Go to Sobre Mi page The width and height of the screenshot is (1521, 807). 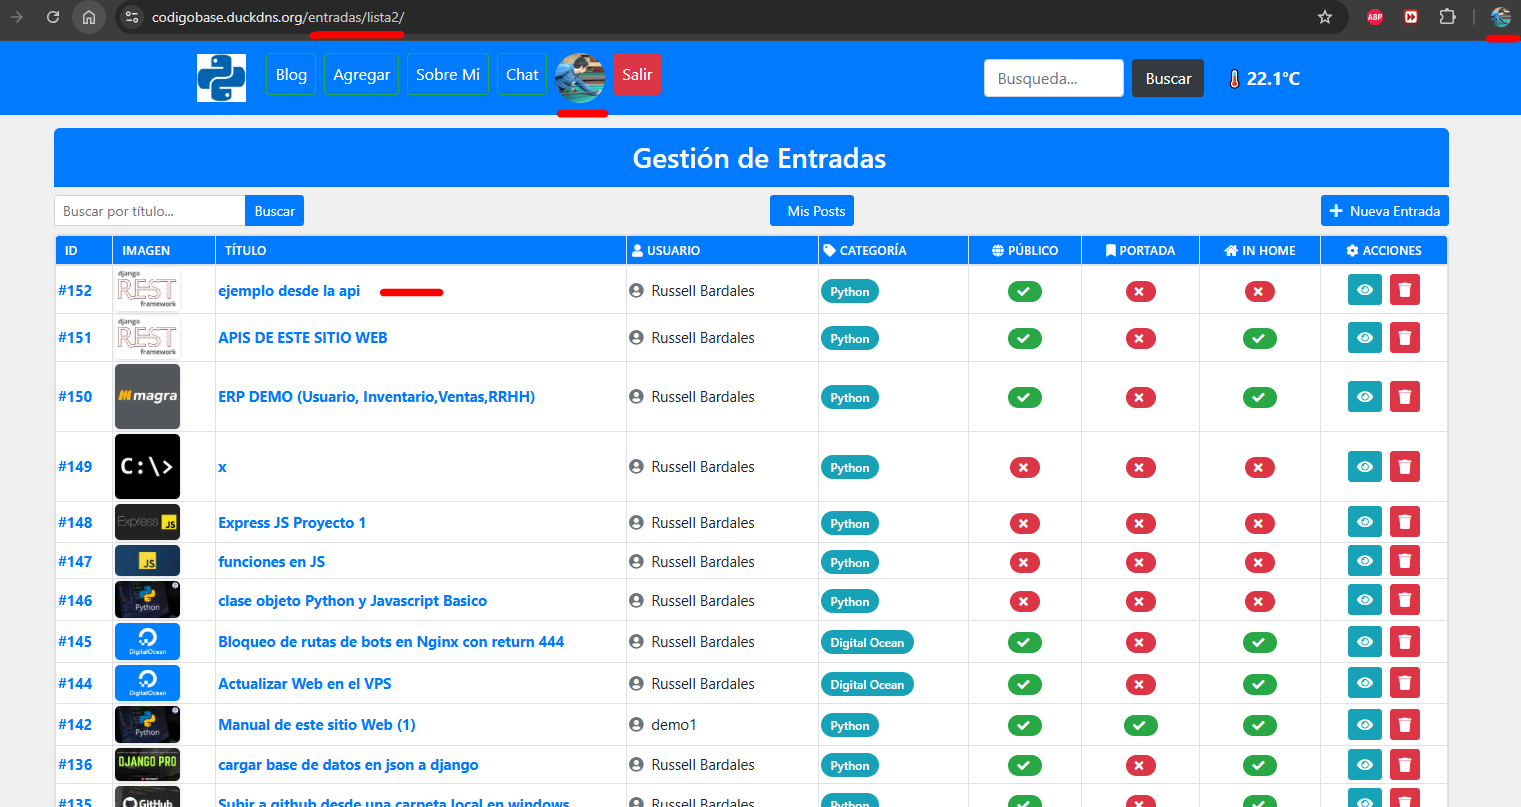point(447,75)
